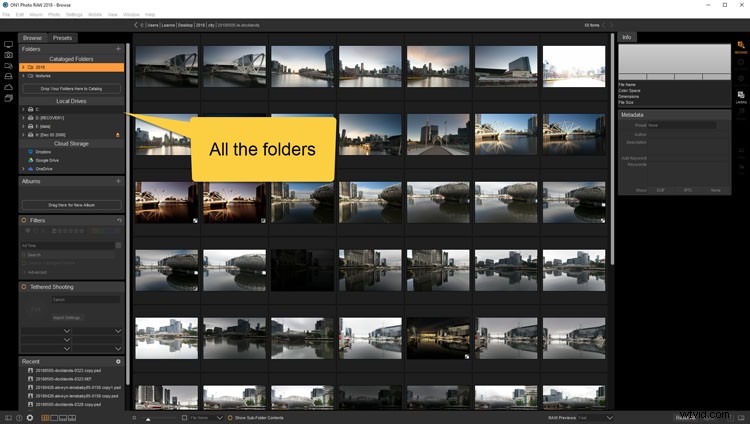Viewport: 750px width, 424px height.
Task: Open the Dropbox cloud folder
Action: click(x=43, y=152)
